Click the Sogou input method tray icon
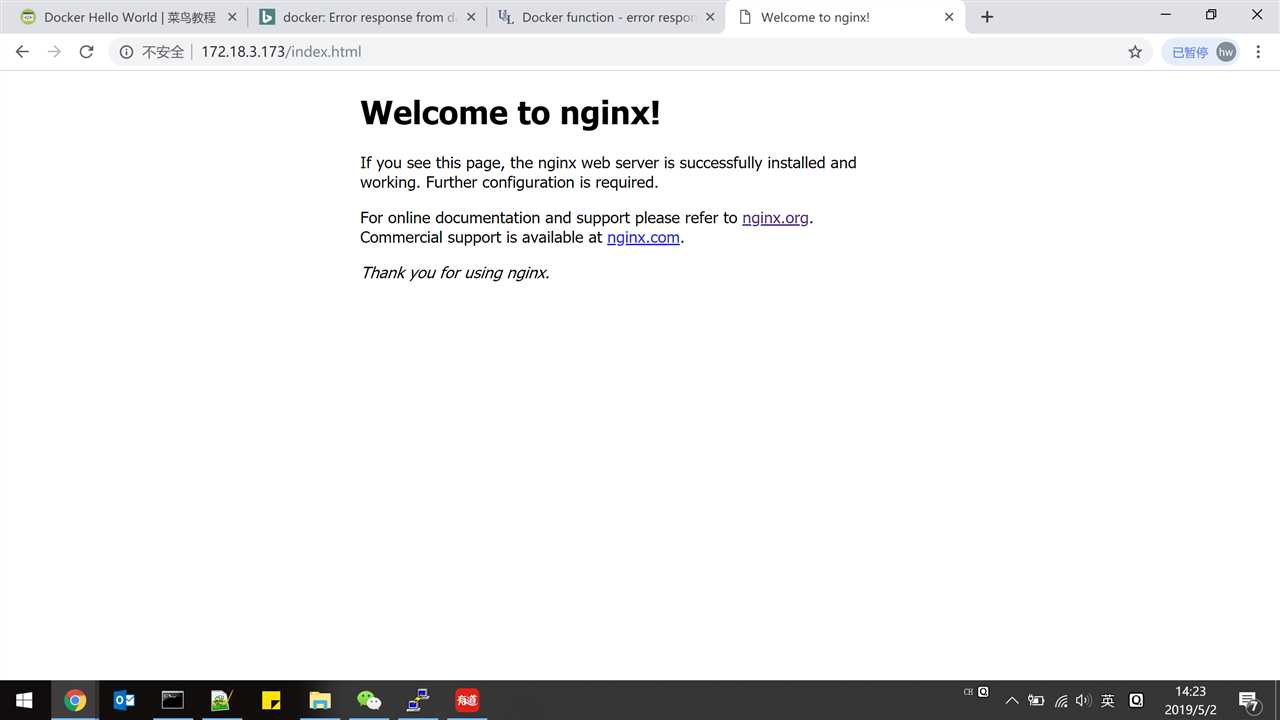The width and height of the screenshot is (1280, 720). 1136,701
